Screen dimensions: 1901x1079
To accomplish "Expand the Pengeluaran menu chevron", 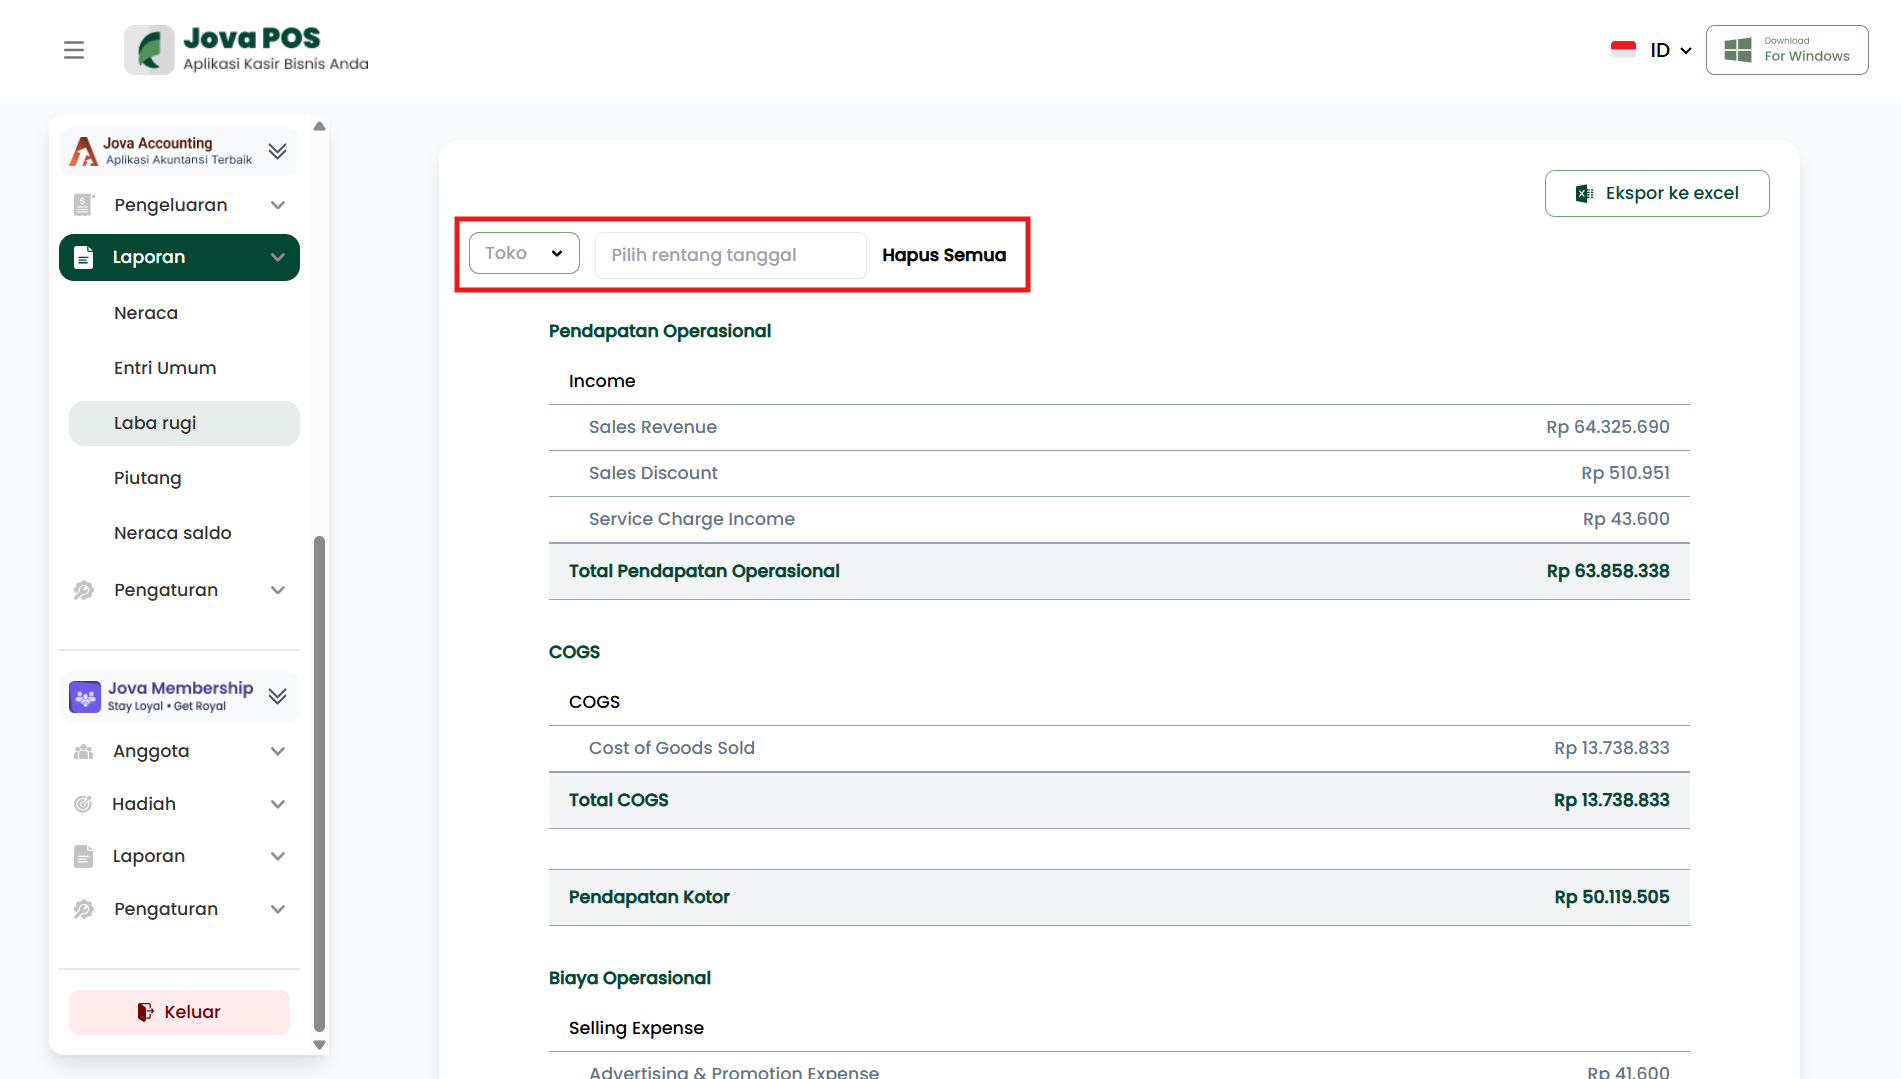I will 278,205.
